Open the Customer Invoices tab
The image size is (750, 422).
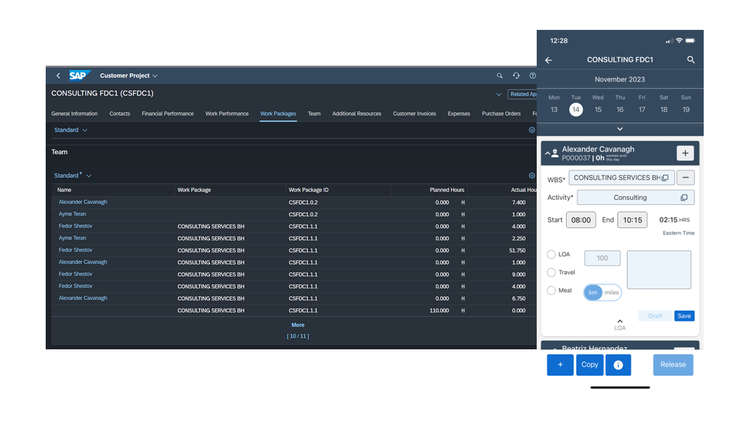[414, 114]
